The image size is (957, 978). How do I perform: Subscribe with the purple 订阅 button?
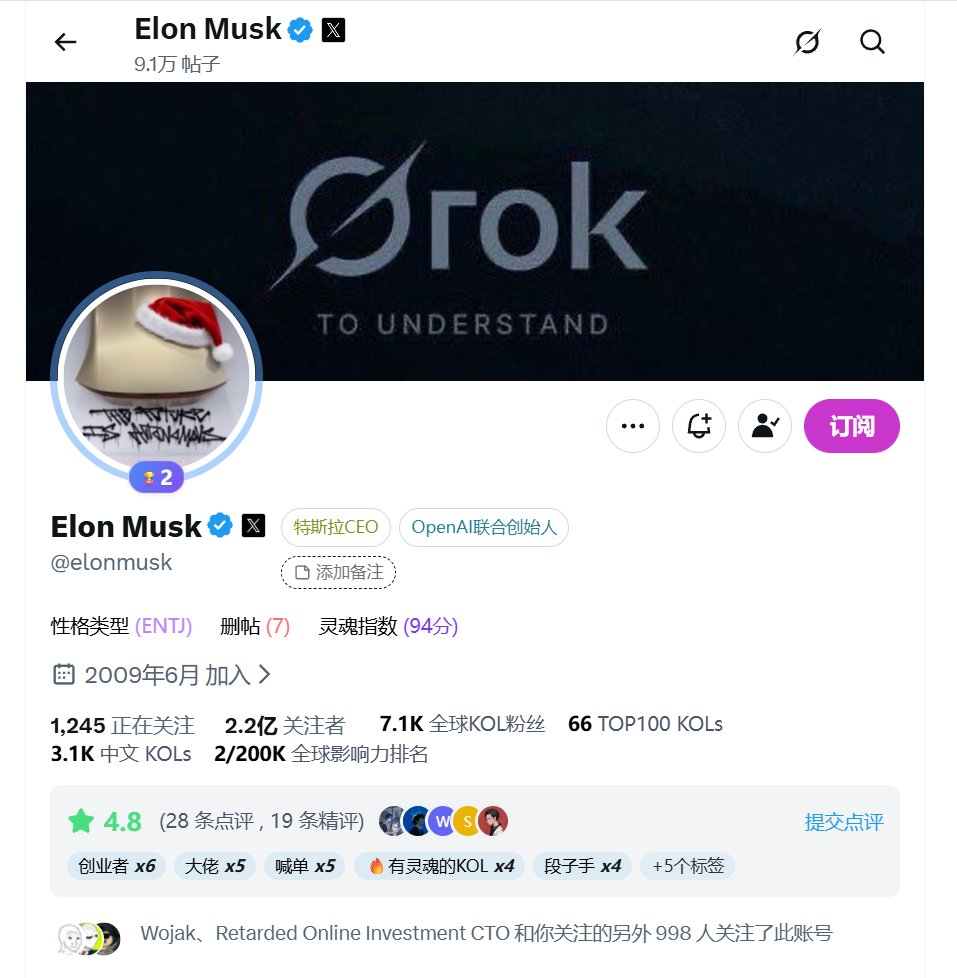pyautogui.click(x=852, y=426)
